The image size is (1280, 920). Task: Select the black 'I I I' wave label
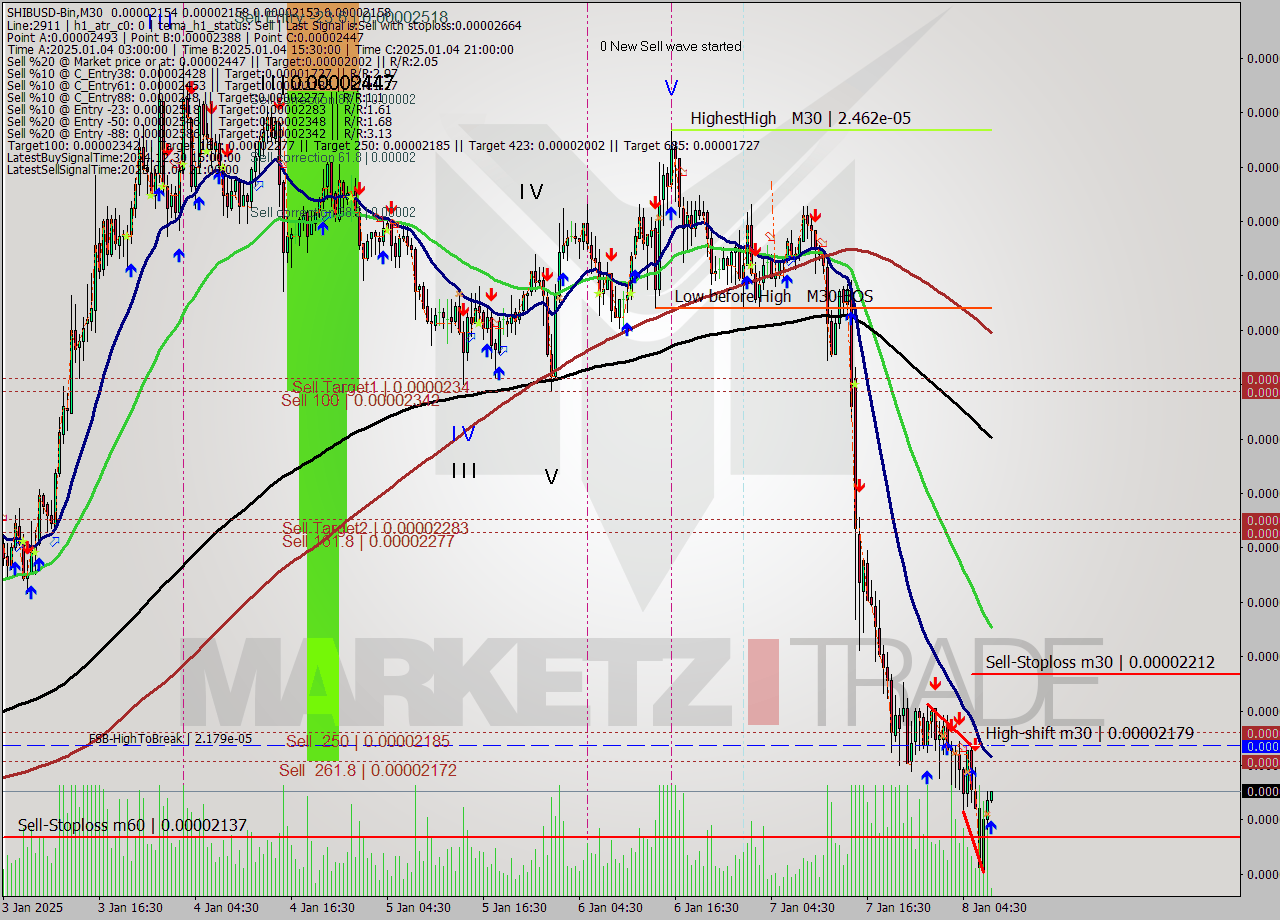pos(464,470)
